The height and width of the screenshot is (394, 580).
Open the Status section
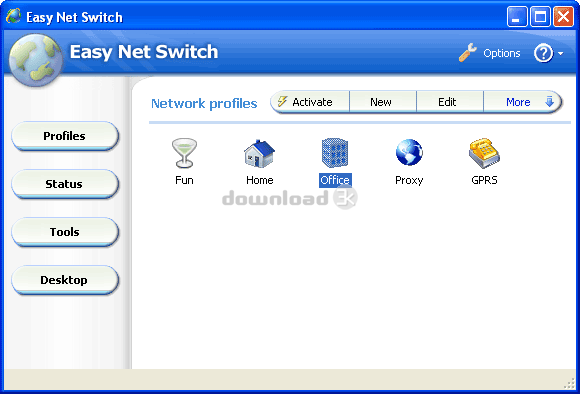[65, 184]
